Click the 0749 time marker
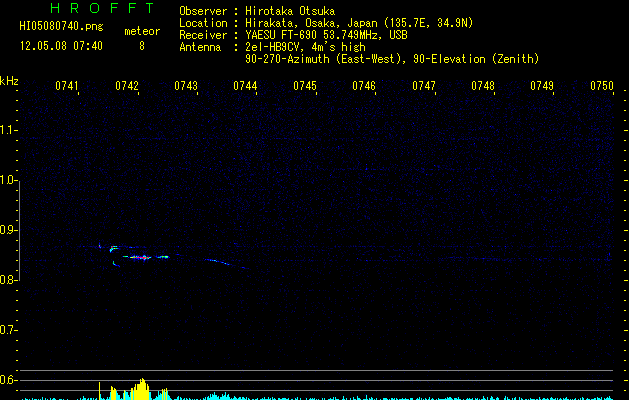 click(x=542, y=86)
